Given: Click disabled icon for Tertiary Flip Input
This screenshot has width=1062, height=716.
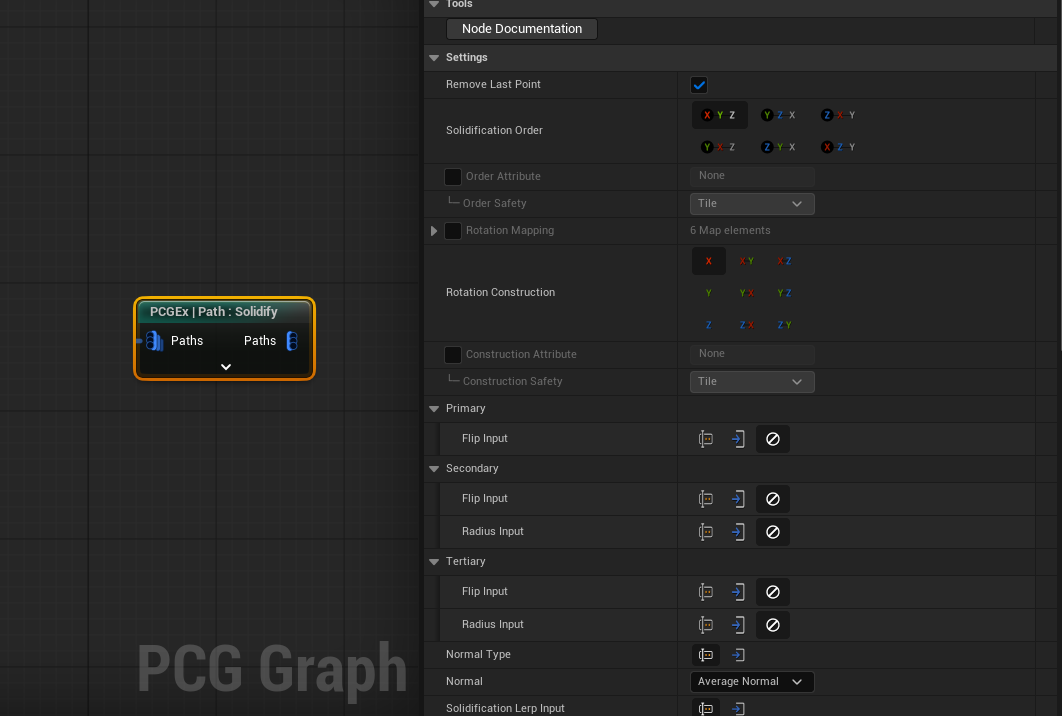Looking at the screenshot, I should click(772, 592).
